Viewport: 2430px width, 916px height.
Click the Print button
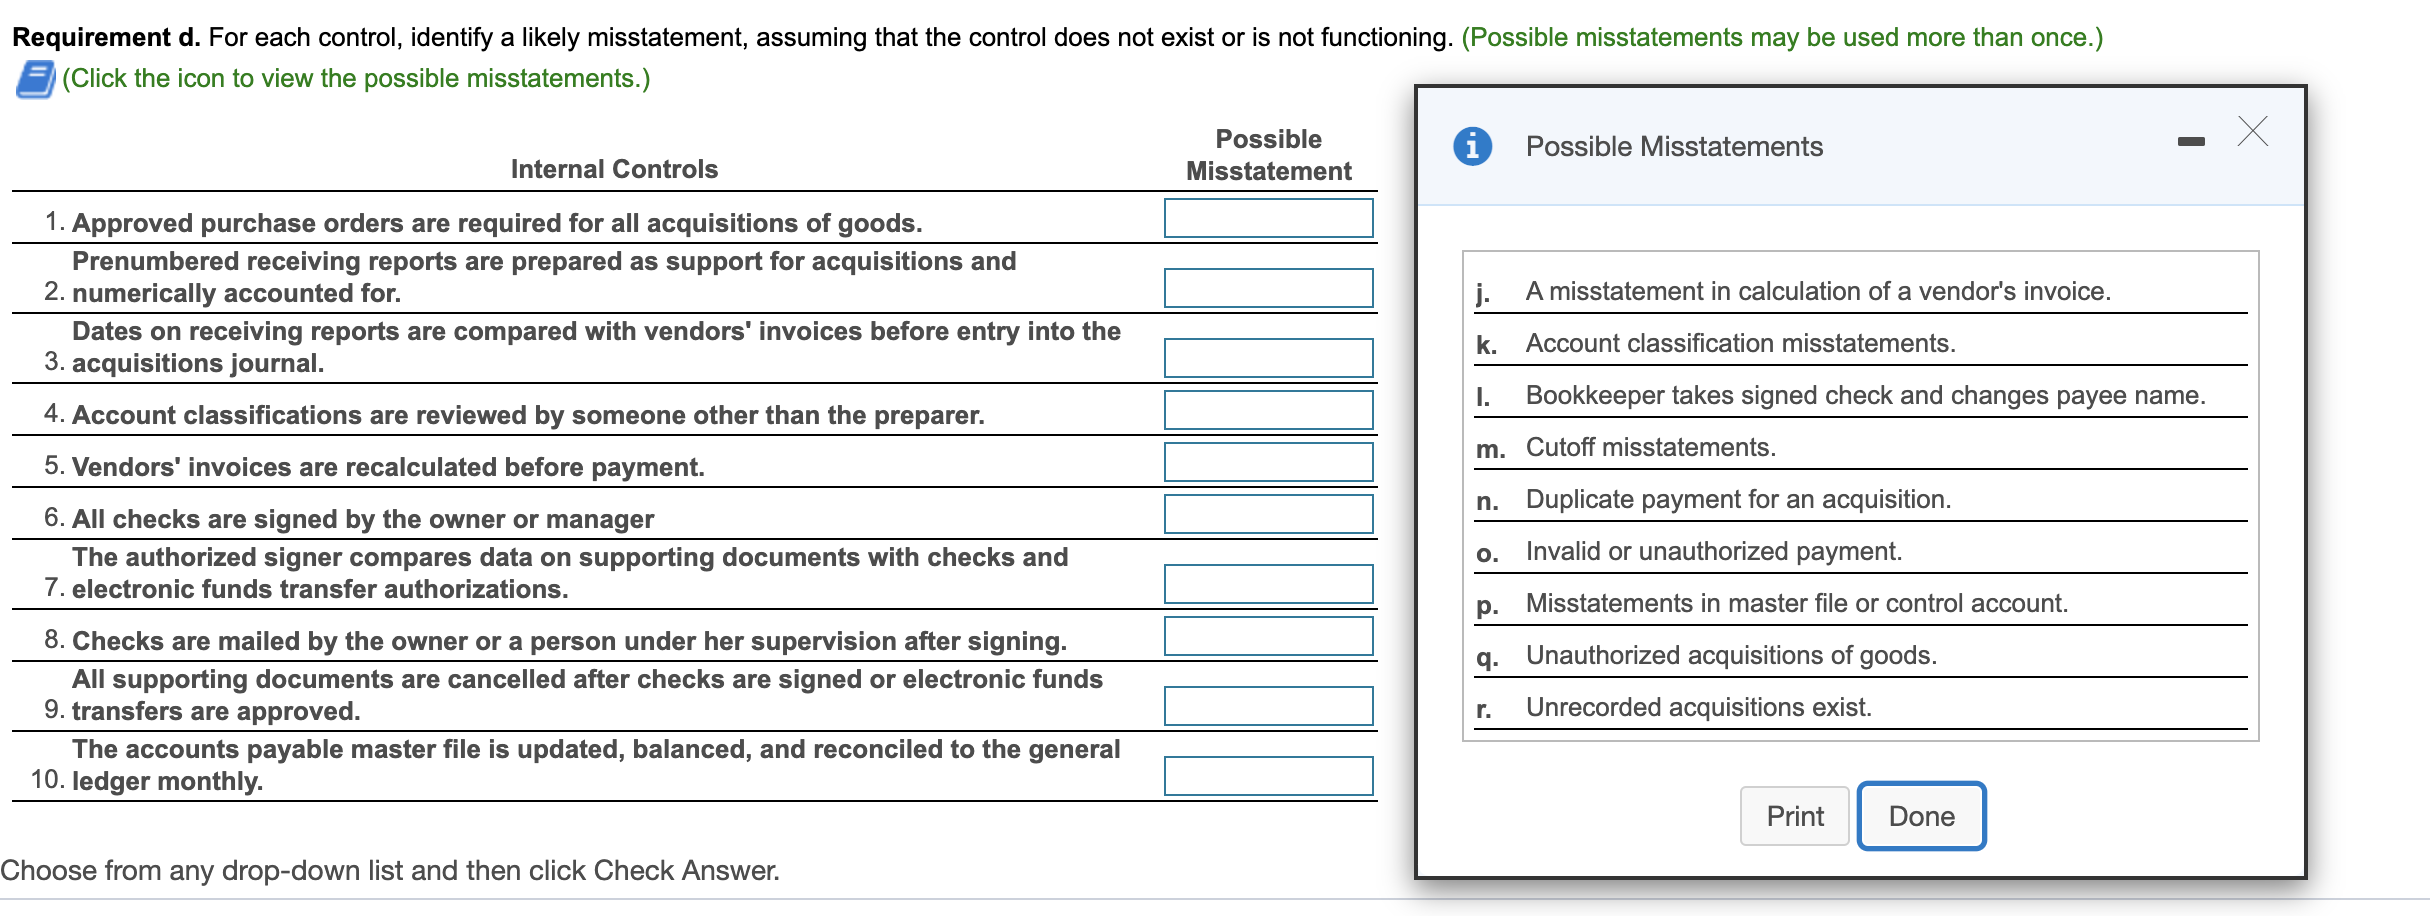(1793, 815)
